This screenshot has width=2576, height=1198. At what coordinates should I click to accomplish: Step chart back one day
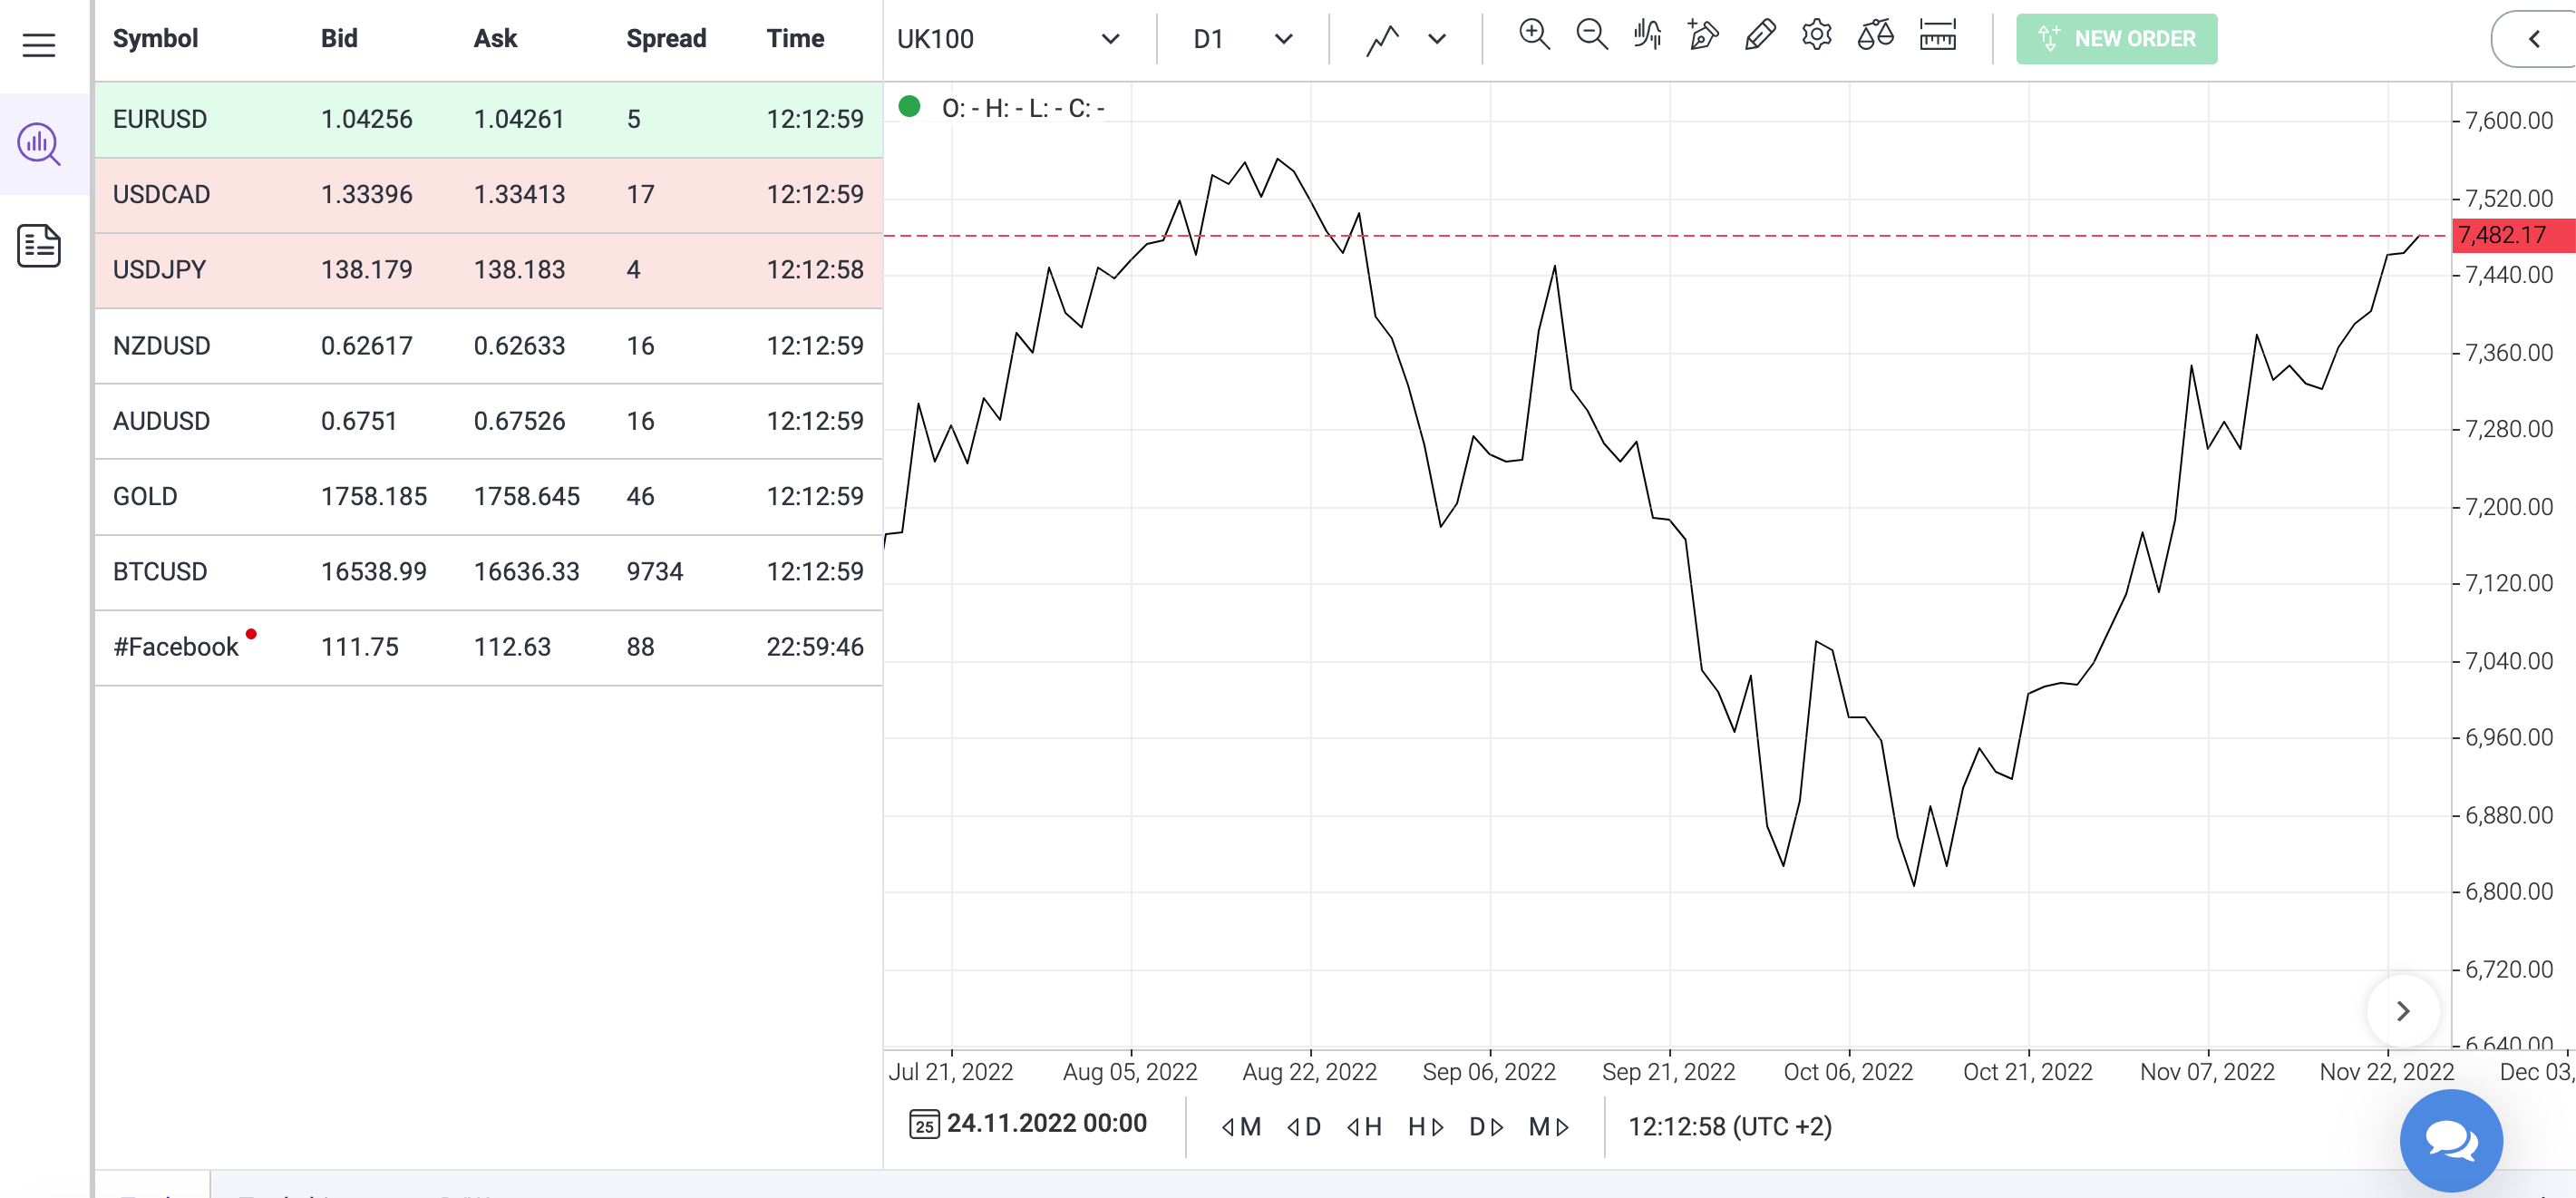[1304, 1127]
